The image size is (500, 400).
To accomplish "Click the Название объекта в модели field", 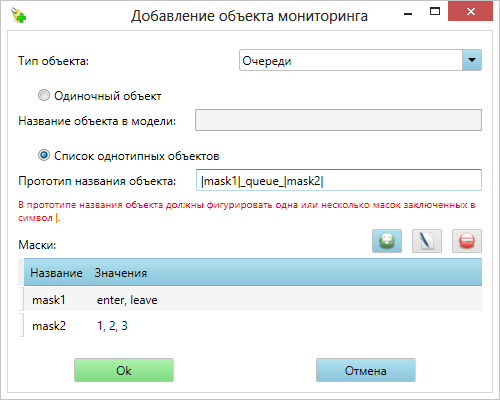I will click(x=338, y=120).
